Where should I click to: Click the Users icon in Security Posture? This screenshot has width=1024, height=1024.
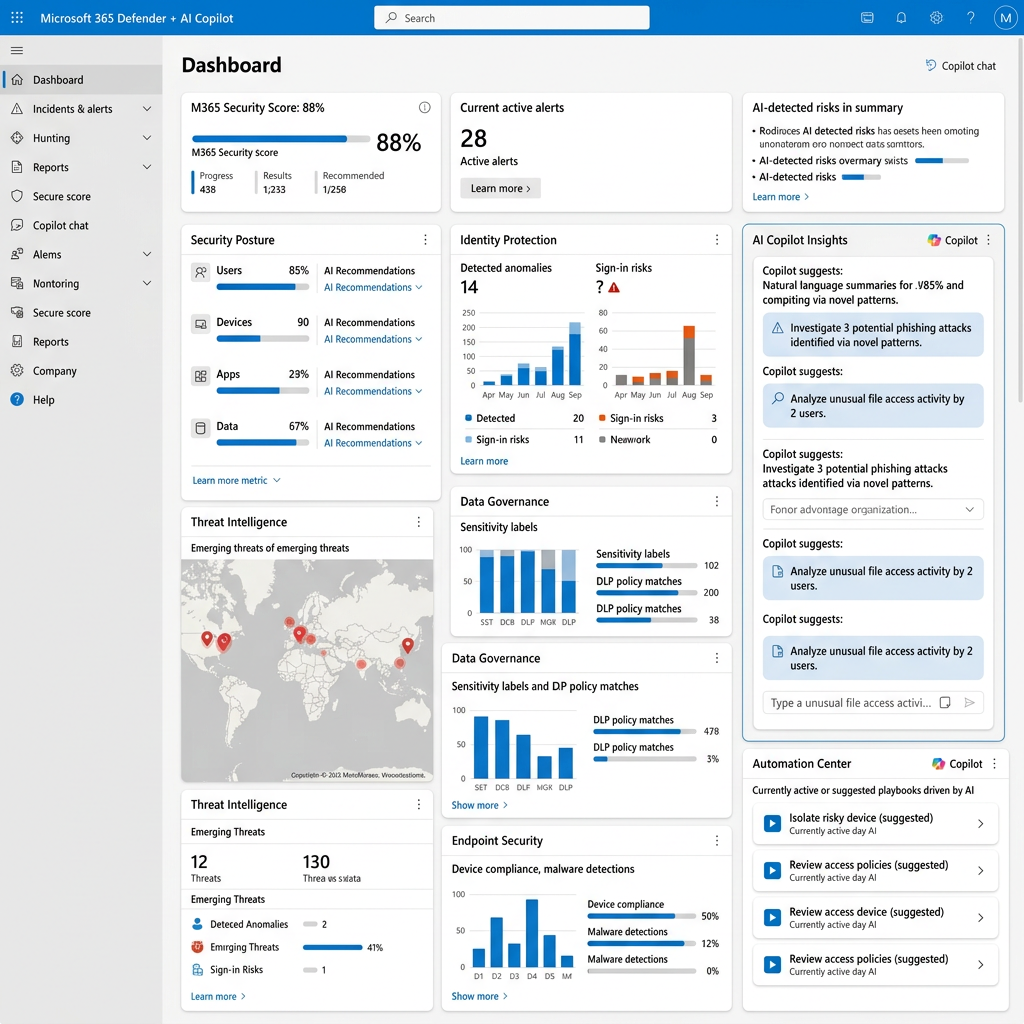tap(200, 272)
